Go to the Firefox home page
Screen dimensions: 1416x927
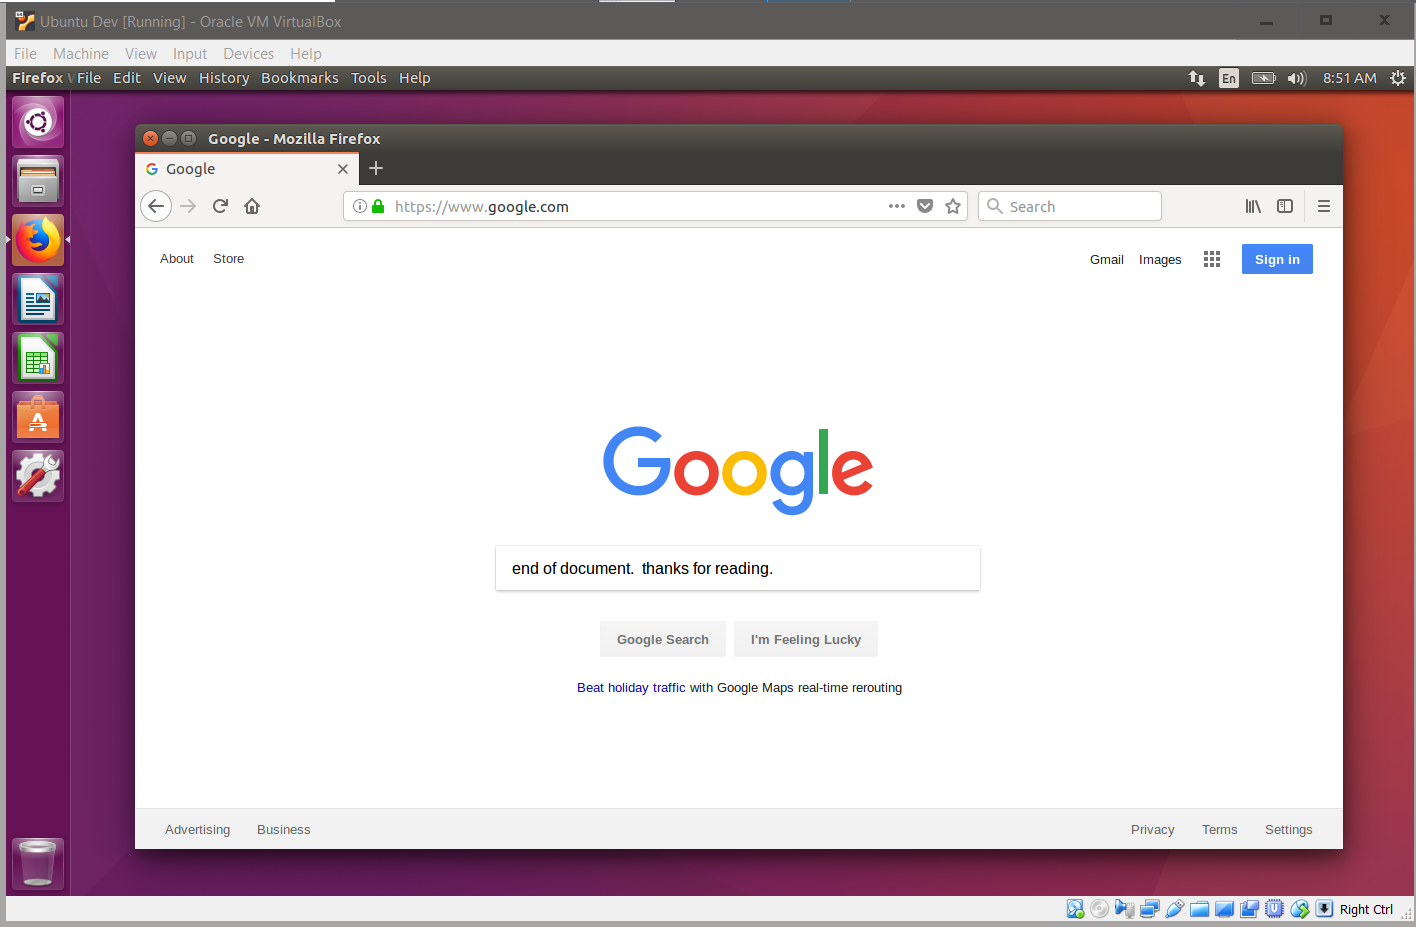click(x=252, y=206)
